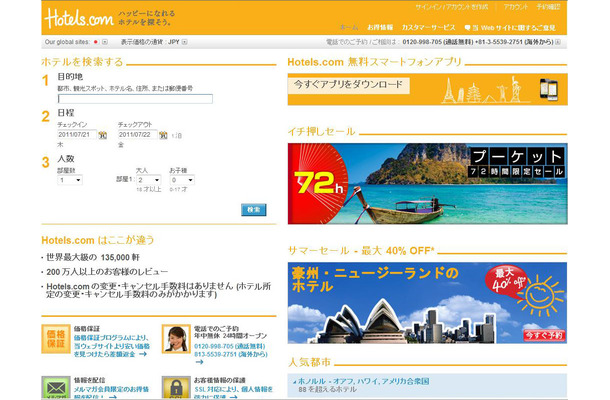Screen dimensions: 610x400
Task: Go to ホーム menu item
Action: pos(349,28)
